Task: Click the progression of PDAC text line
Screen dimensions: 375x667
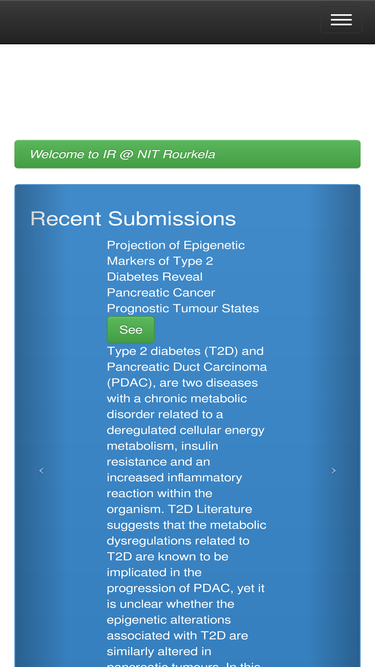Action: 185,588
